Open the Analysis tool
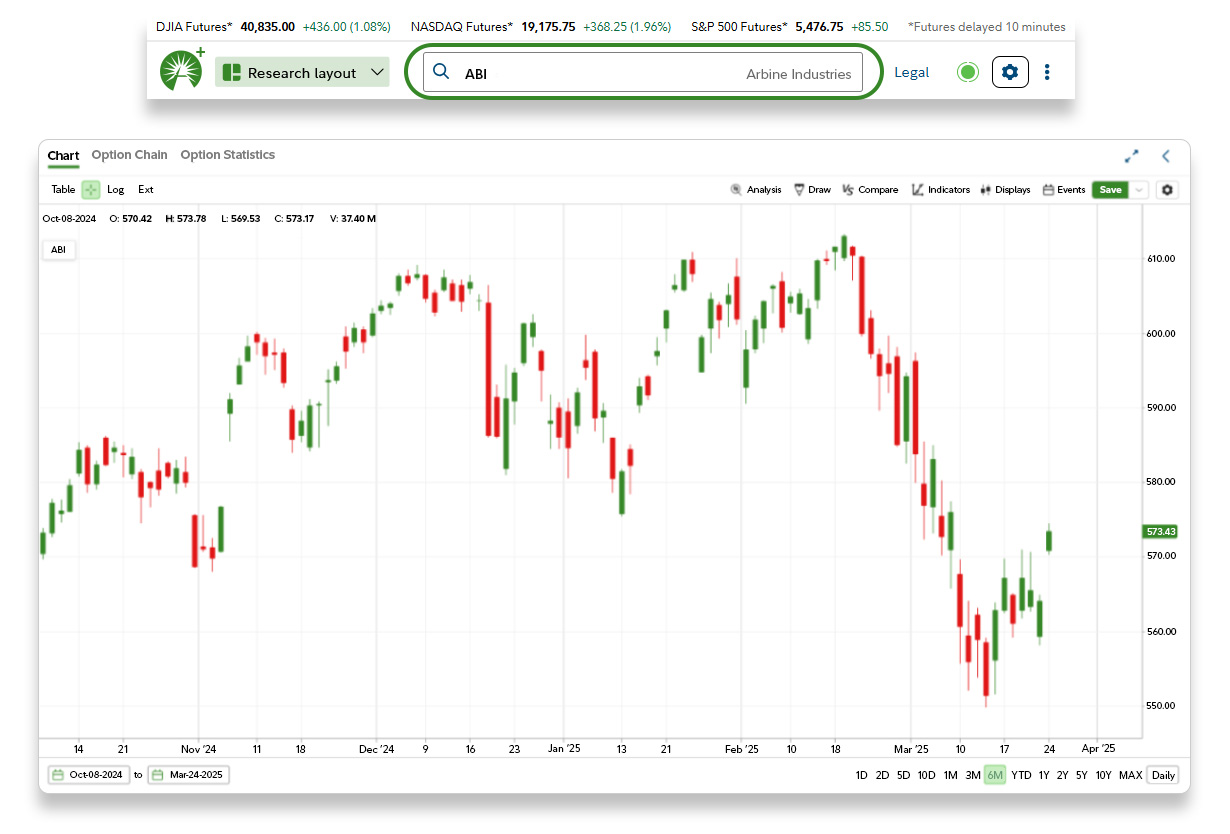This screenshot has width=1230, height=834. tap(756, 190)
